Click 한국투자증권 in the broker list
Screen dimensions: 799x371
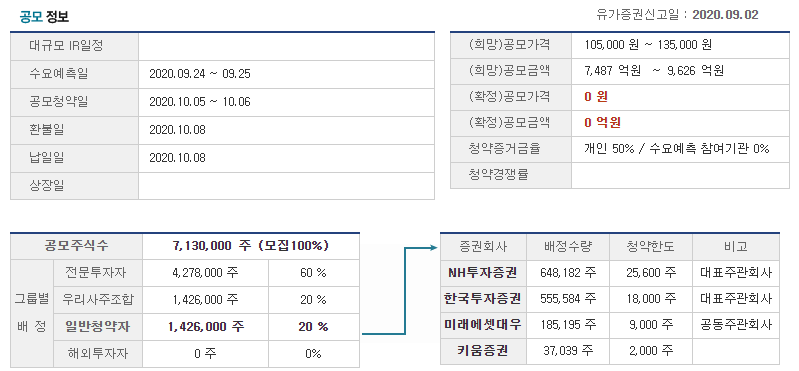[483, 299]
